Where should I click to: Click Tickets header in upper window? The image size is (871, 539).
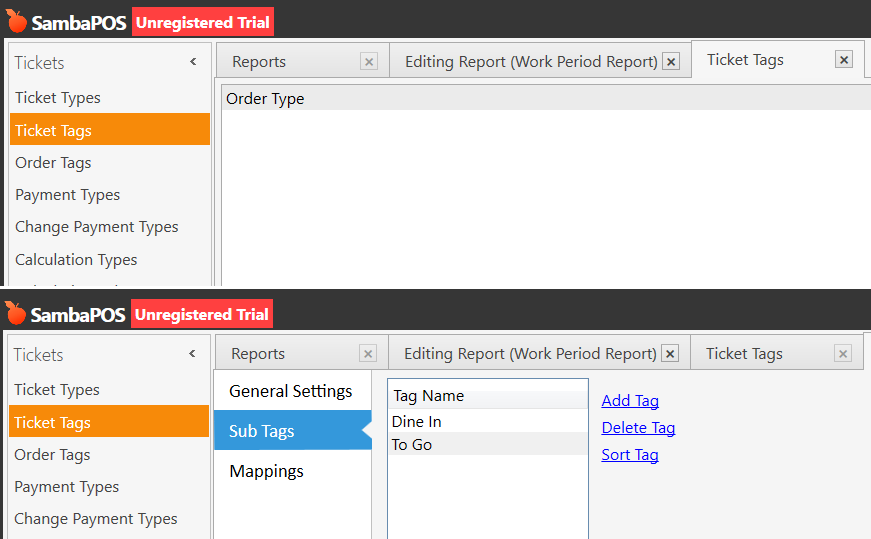click(x=39, y=63)
